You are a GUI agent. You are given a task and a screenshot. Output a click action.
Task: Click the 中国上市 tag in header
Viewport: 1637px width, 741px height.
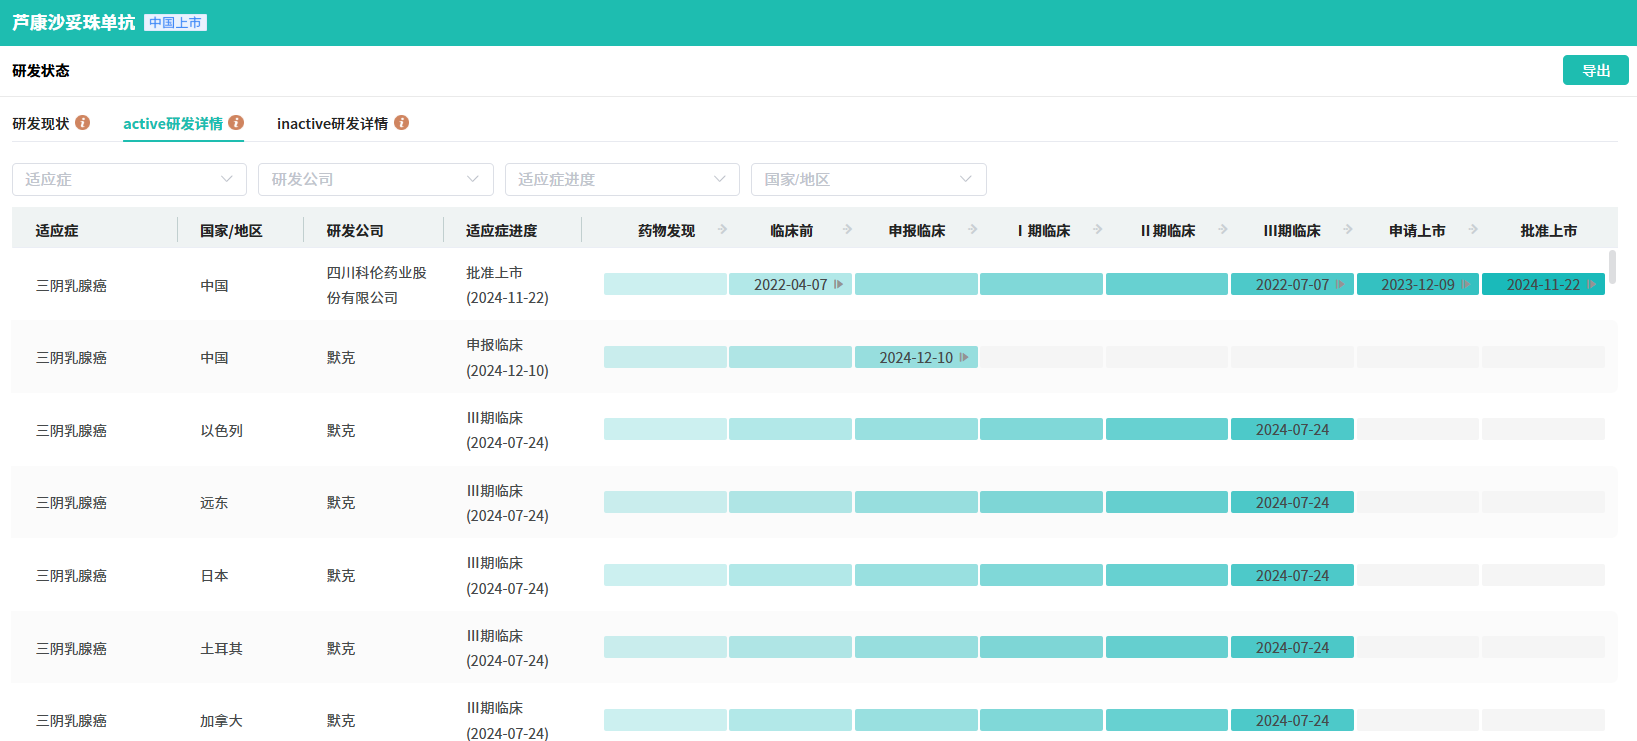175,23
